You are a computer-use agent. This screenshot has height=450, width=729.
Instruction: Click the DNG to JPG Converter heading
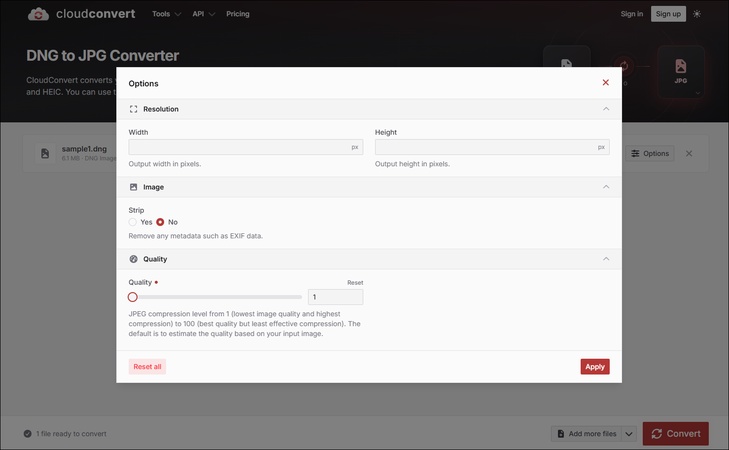102,55
